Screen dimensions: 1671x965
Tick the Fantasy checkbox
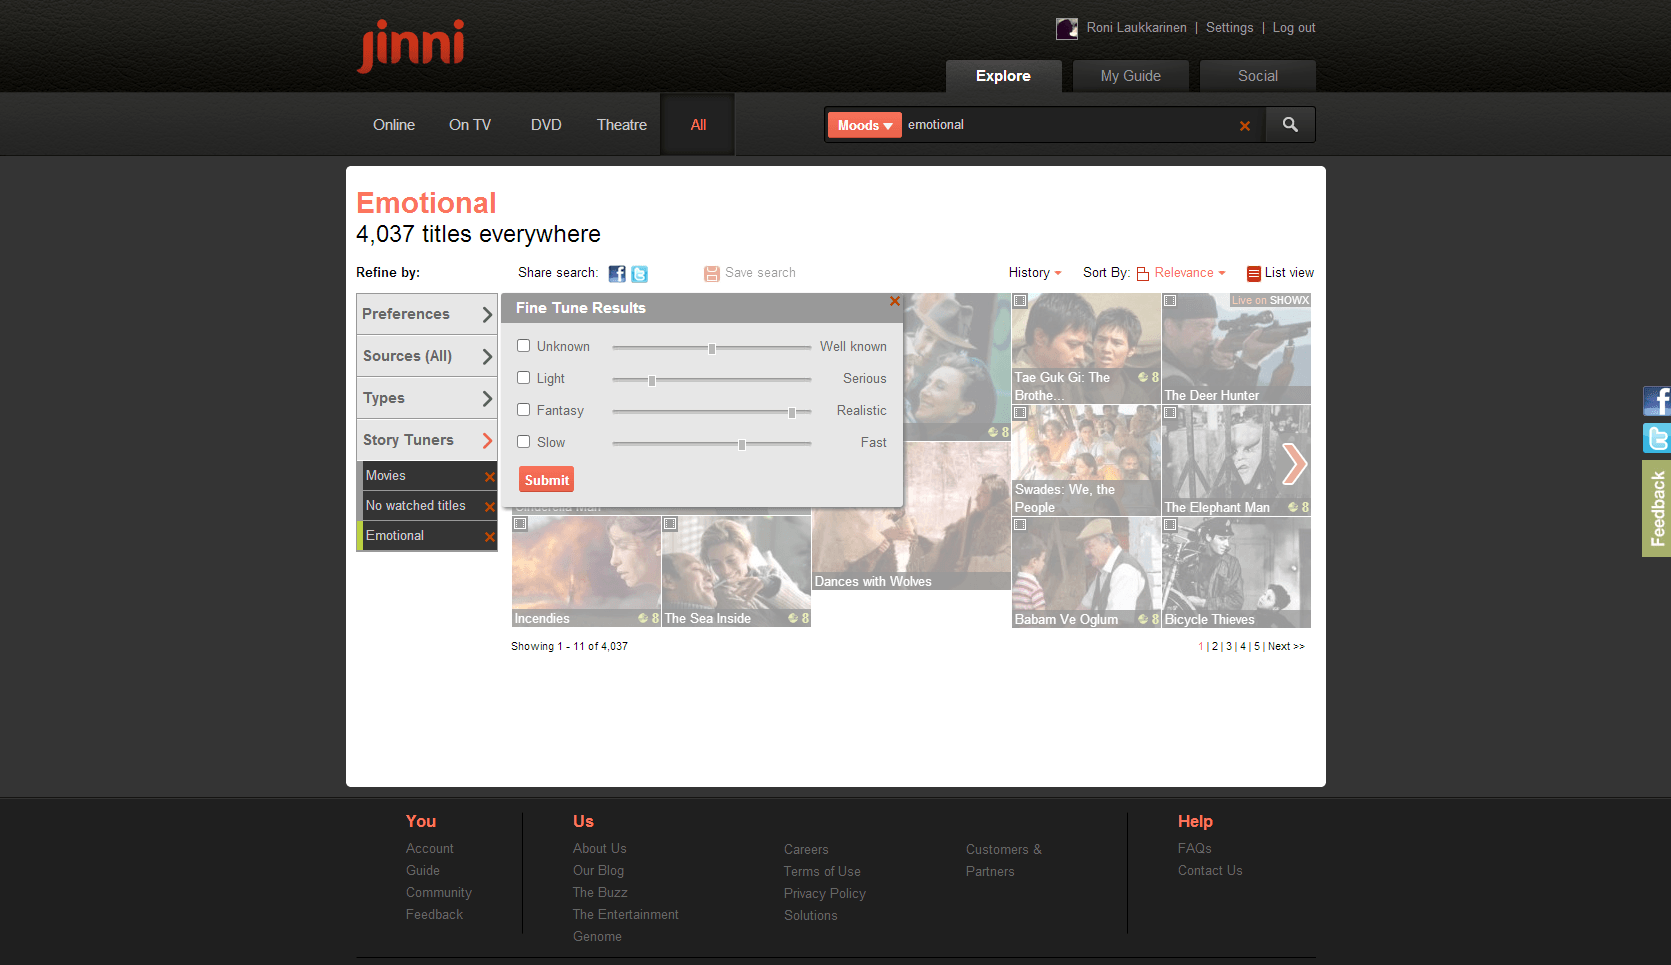(523, 410)
